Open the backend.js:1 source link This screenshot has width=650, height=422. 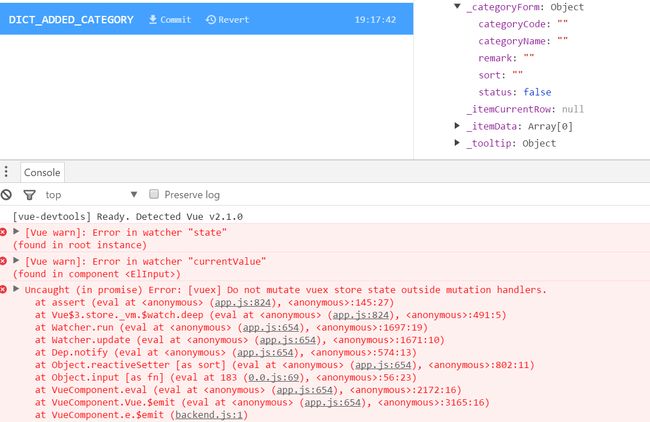click(209, 415)
